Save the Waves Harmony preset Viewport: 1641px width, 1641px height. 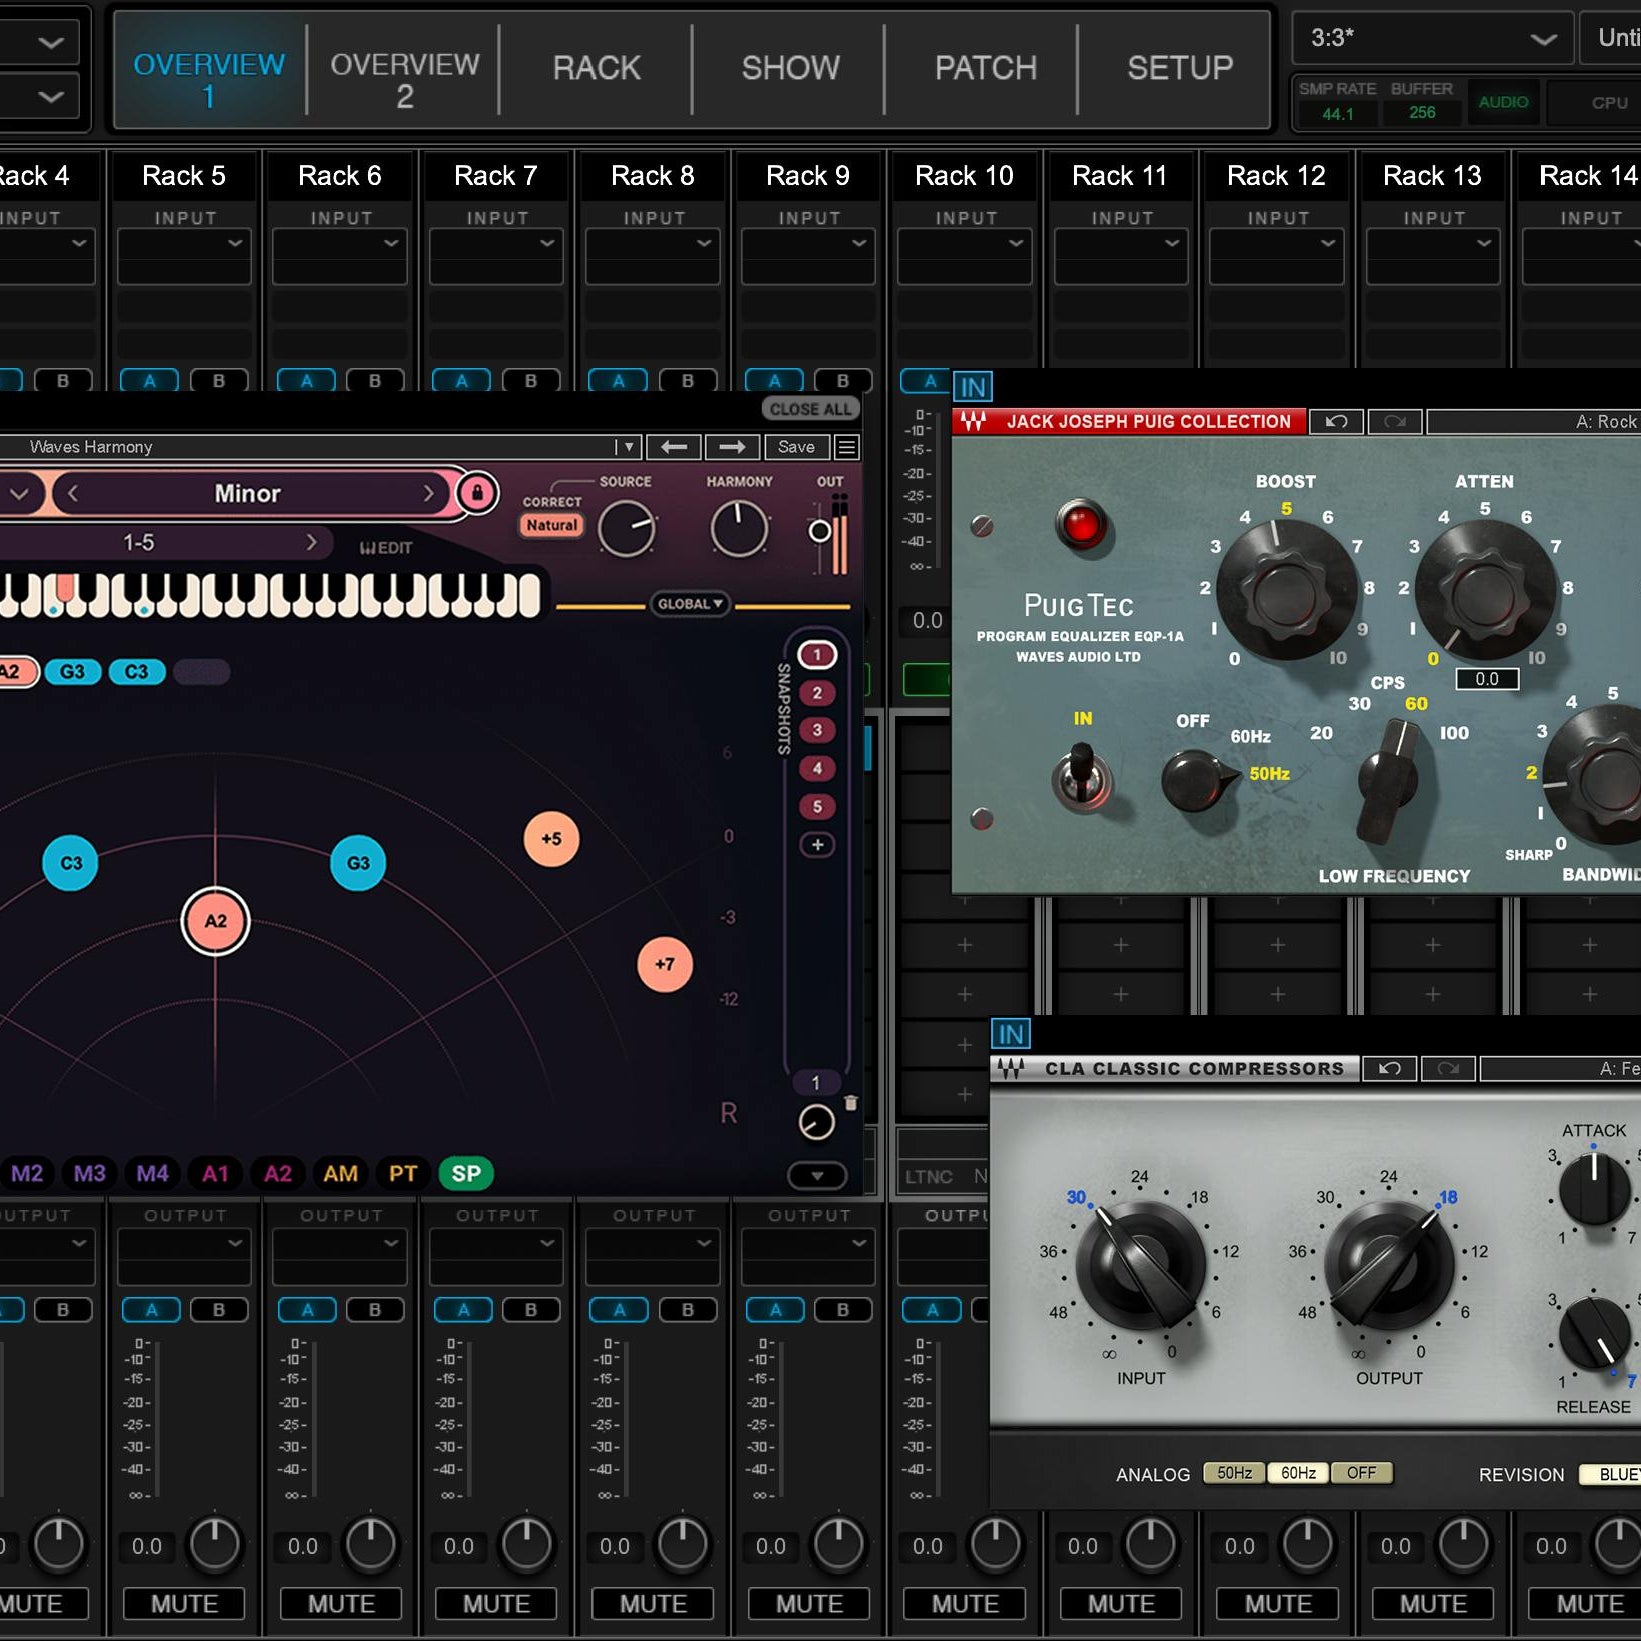[x=795, y=447]
